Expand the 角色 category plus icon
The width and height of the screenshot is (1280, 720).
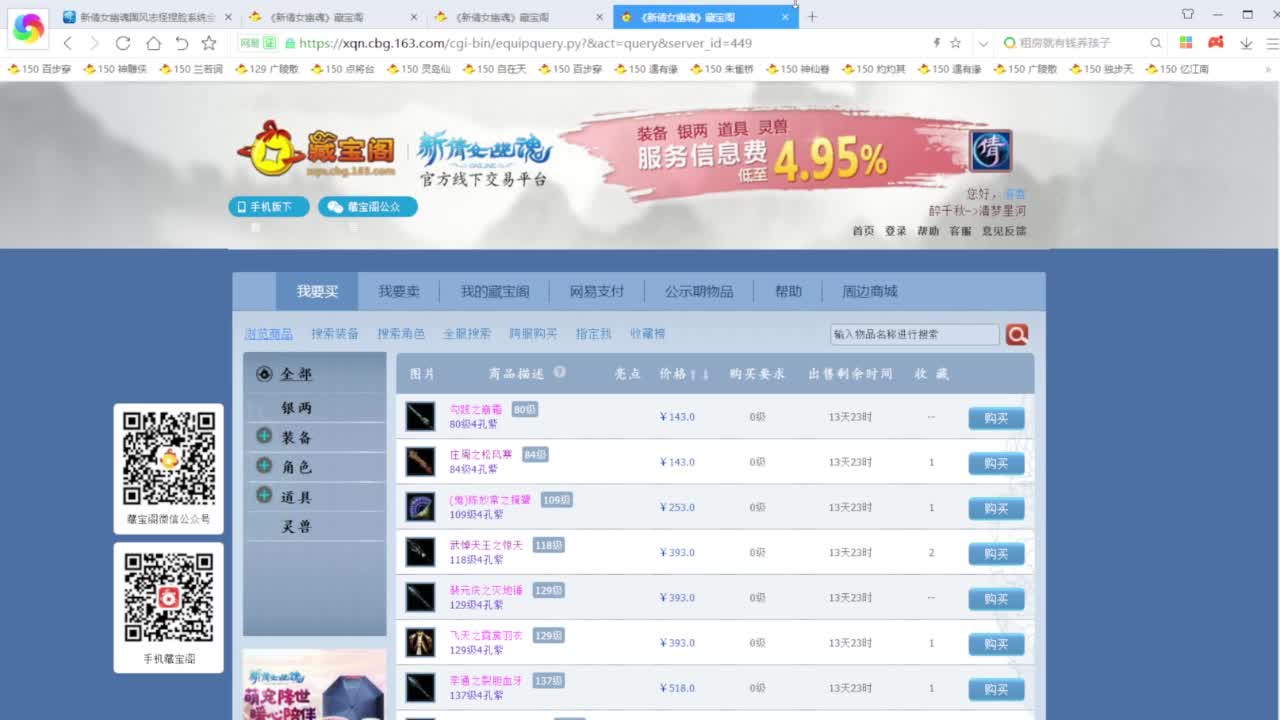(x=264, y=466)
